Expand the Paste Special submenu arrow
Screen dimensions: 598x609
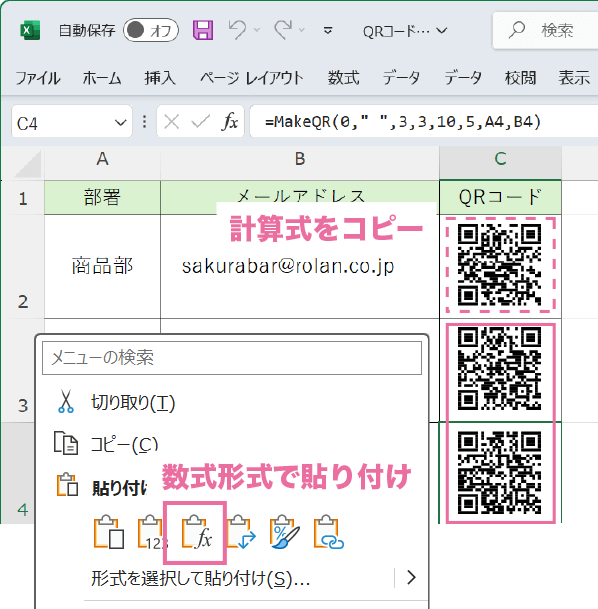click(411, 578)
